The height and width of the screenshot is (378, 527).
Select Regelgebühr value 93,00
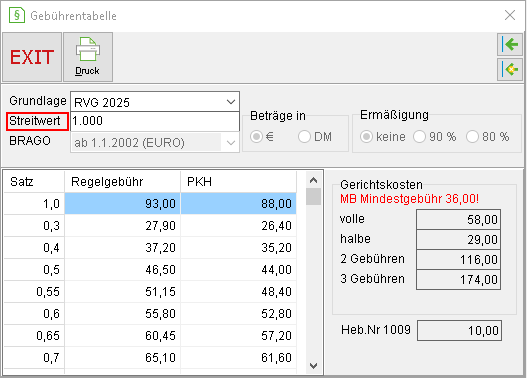122,204
